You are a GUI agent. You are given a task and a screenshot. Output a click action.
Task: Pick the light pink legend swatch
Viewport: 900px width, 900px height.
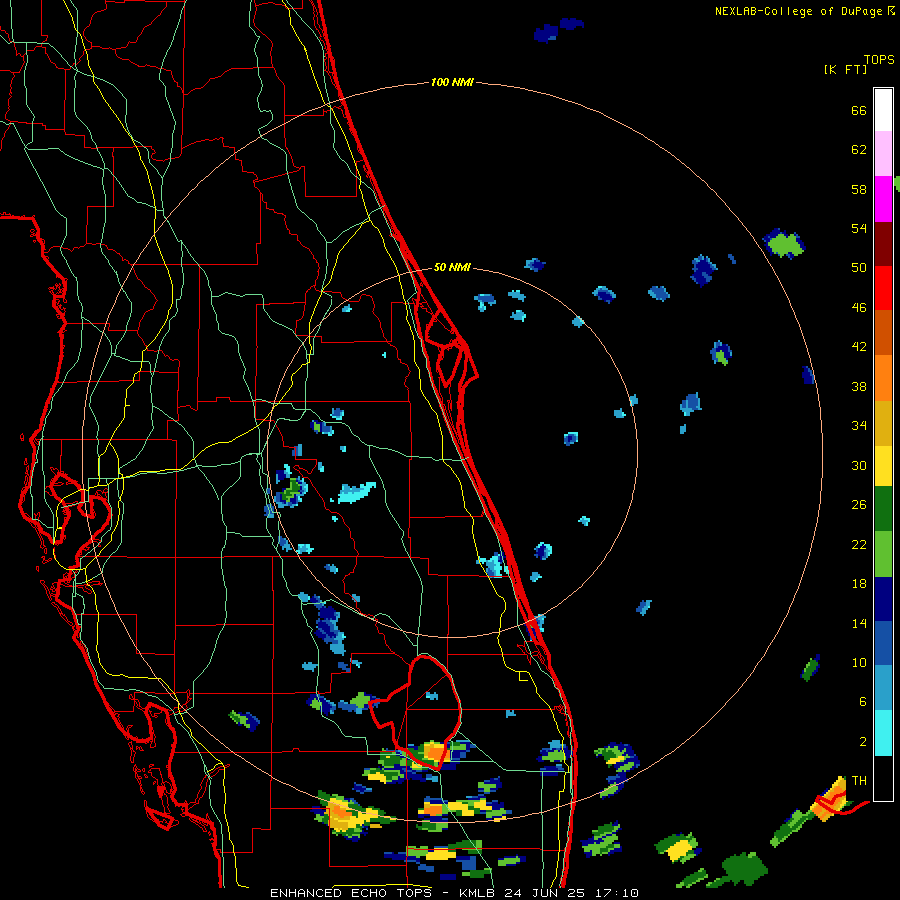coord(883,154)
